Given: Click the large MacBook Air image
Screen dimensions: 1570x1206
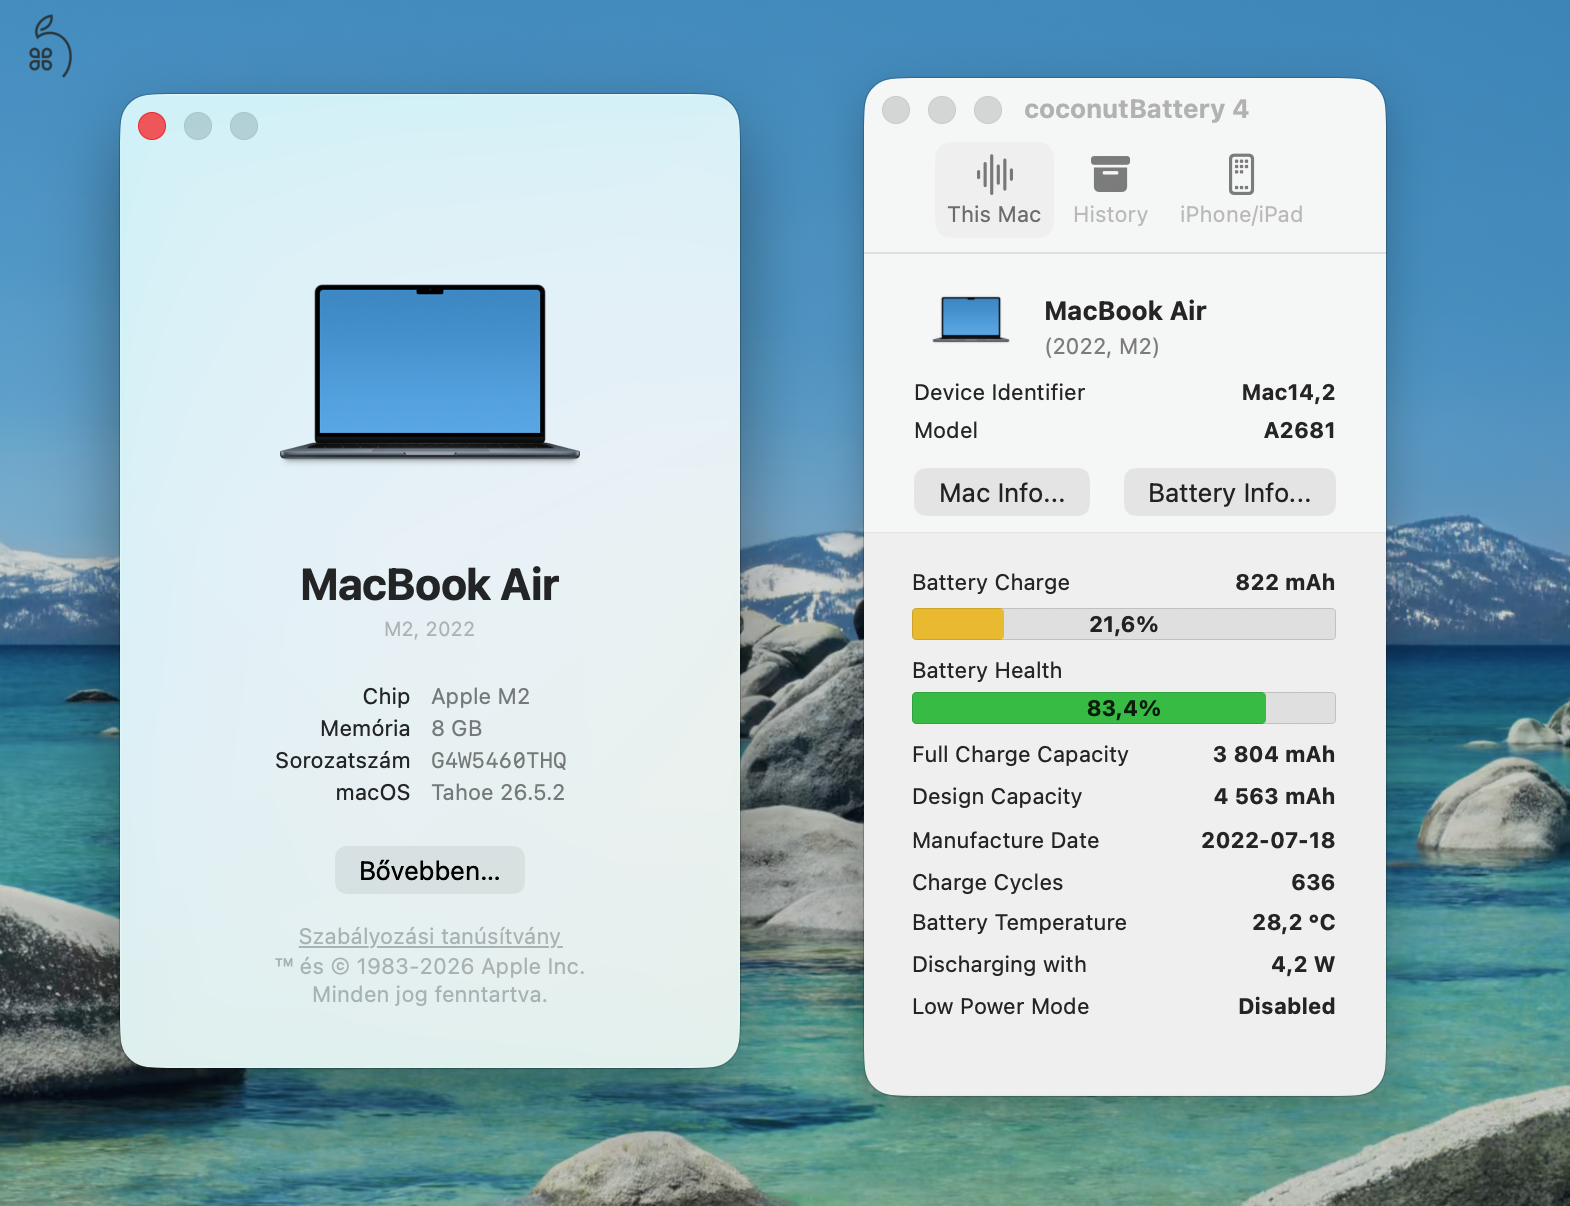Looking at the screenshot, I should point(430,372).
